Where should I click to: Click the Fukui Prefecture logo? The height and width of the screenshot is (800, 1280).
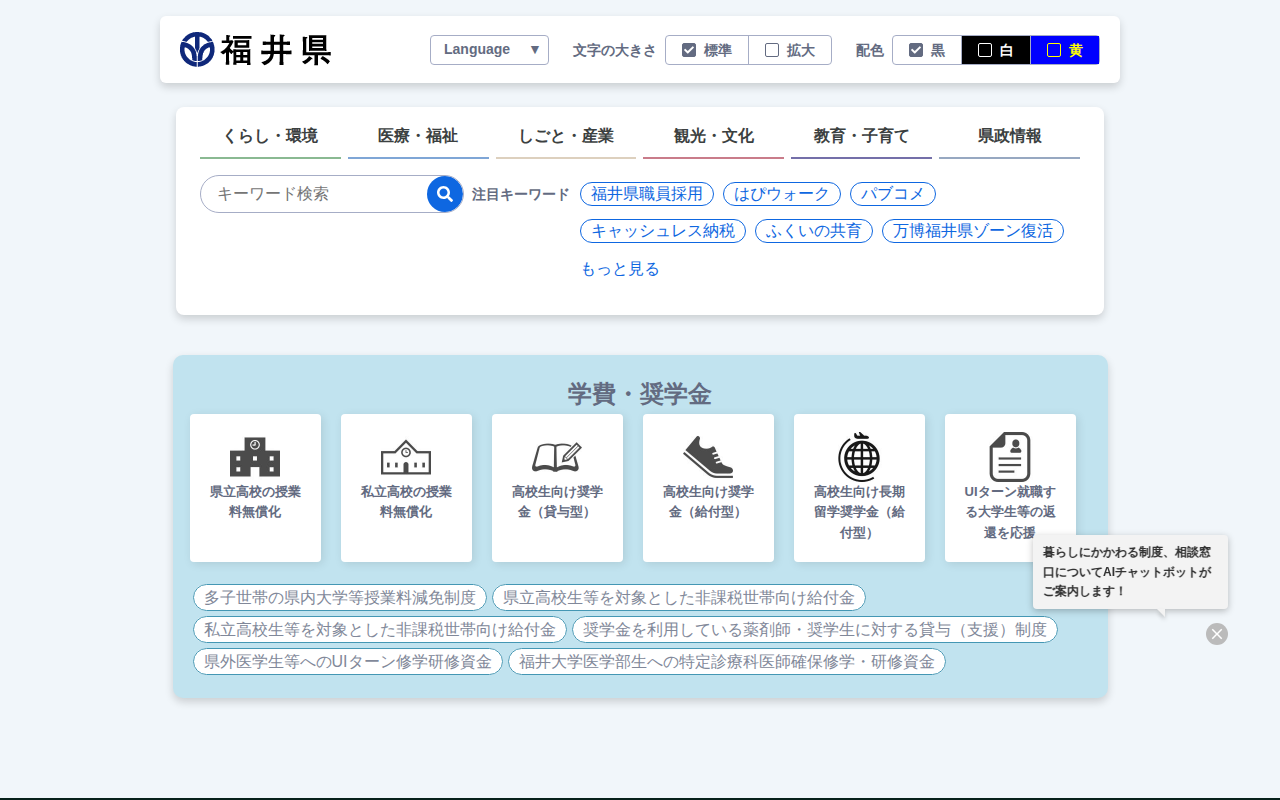pos(256,50)
